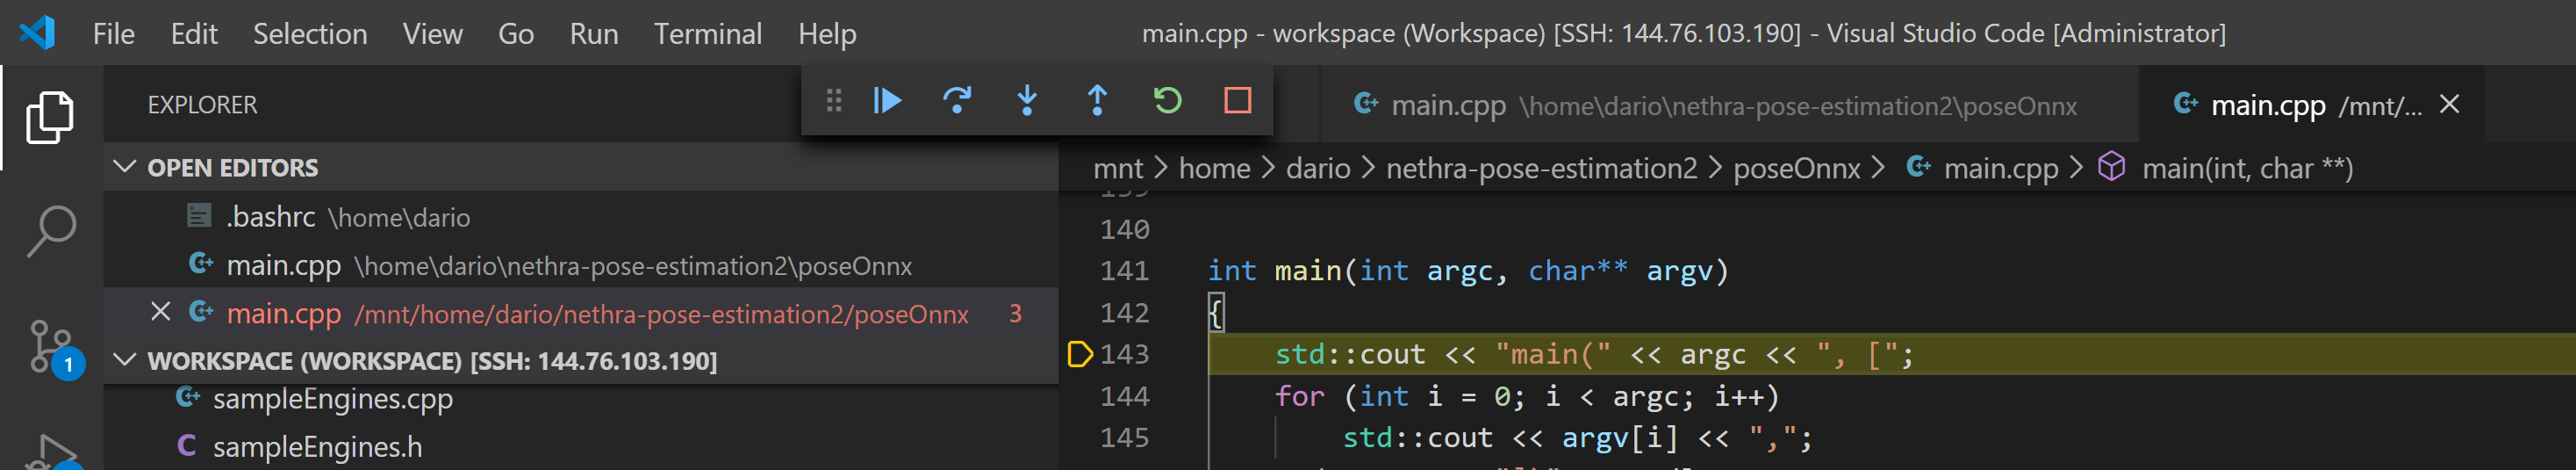Open the View menu
2576x470 pixels.
433,34
